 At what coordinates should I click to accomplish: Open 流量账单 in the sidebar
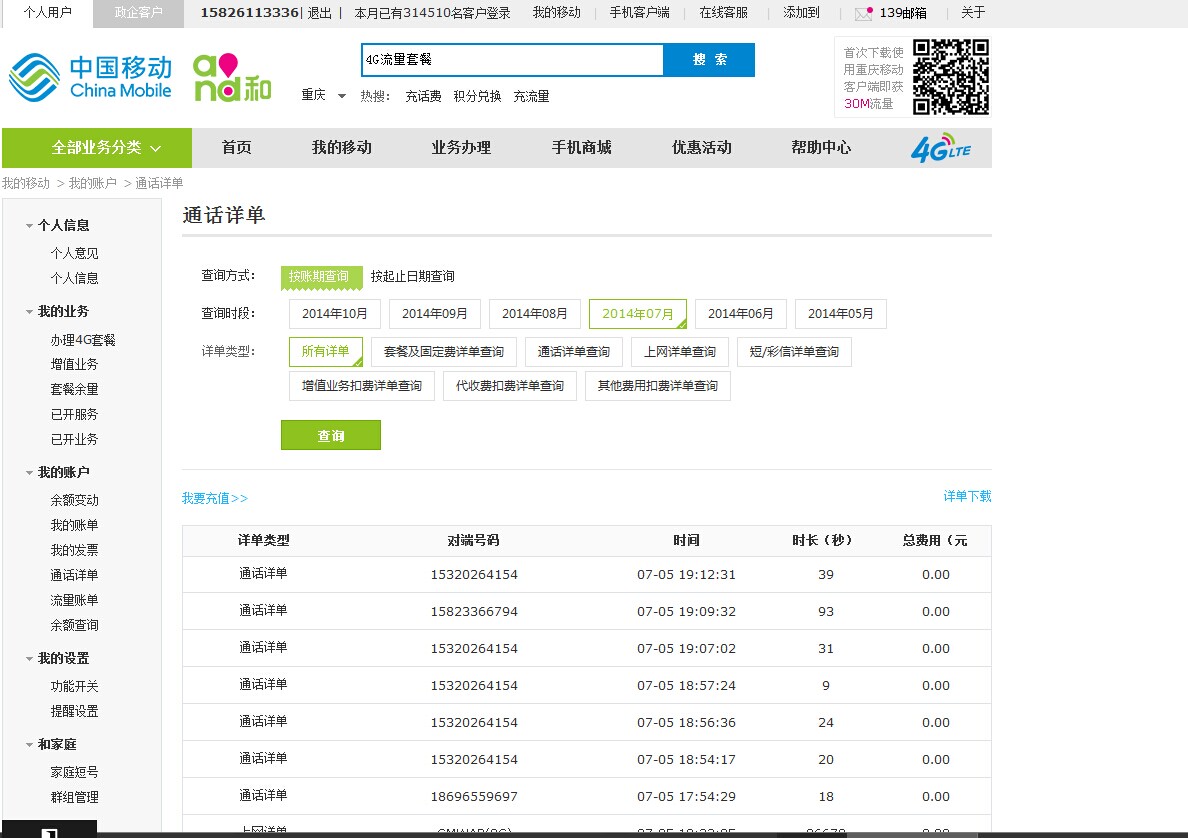coord(75,601)
